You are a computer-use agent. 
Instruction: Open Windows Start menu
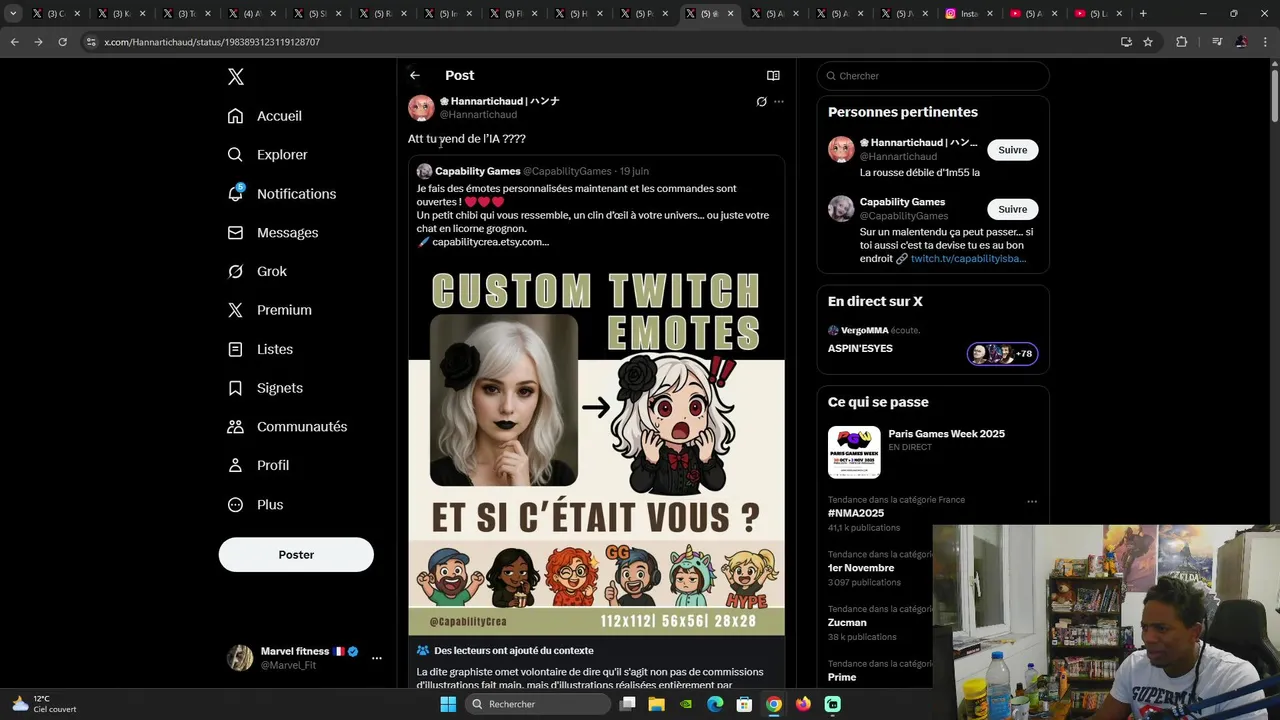[x=448, y=704]
